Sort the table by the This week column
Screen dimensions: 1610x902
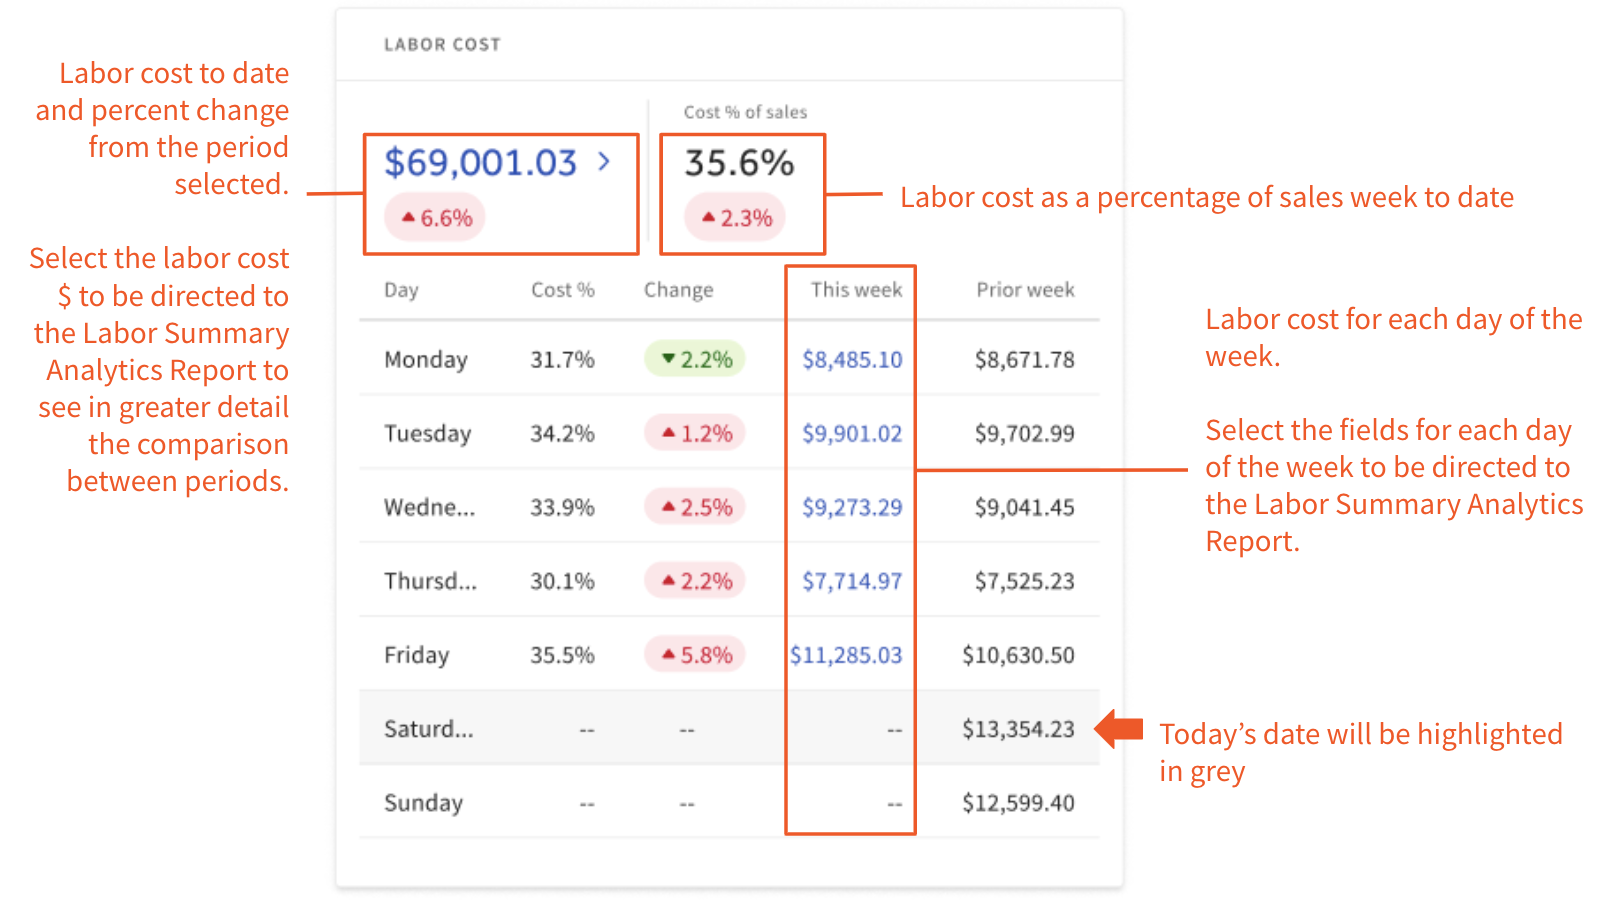point(856,290)
